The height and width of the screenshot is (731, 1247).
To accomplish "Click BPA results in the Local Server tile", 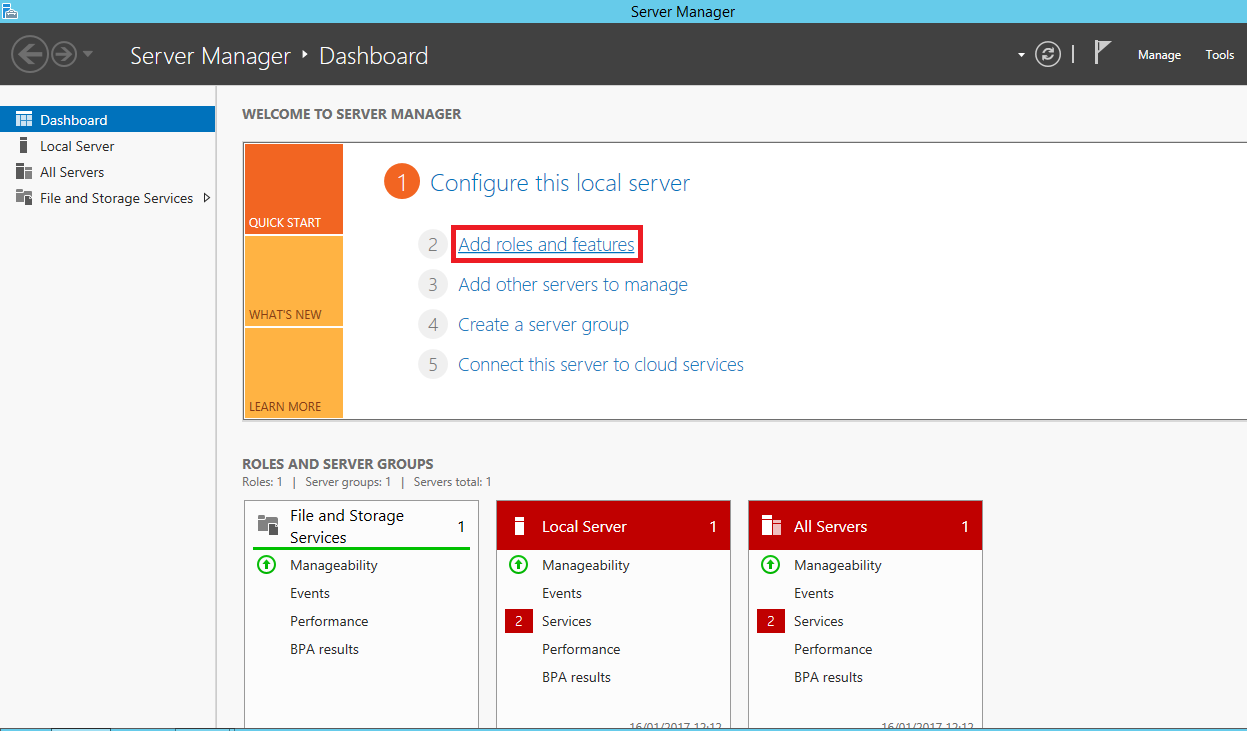I will (x=576, y=677).
